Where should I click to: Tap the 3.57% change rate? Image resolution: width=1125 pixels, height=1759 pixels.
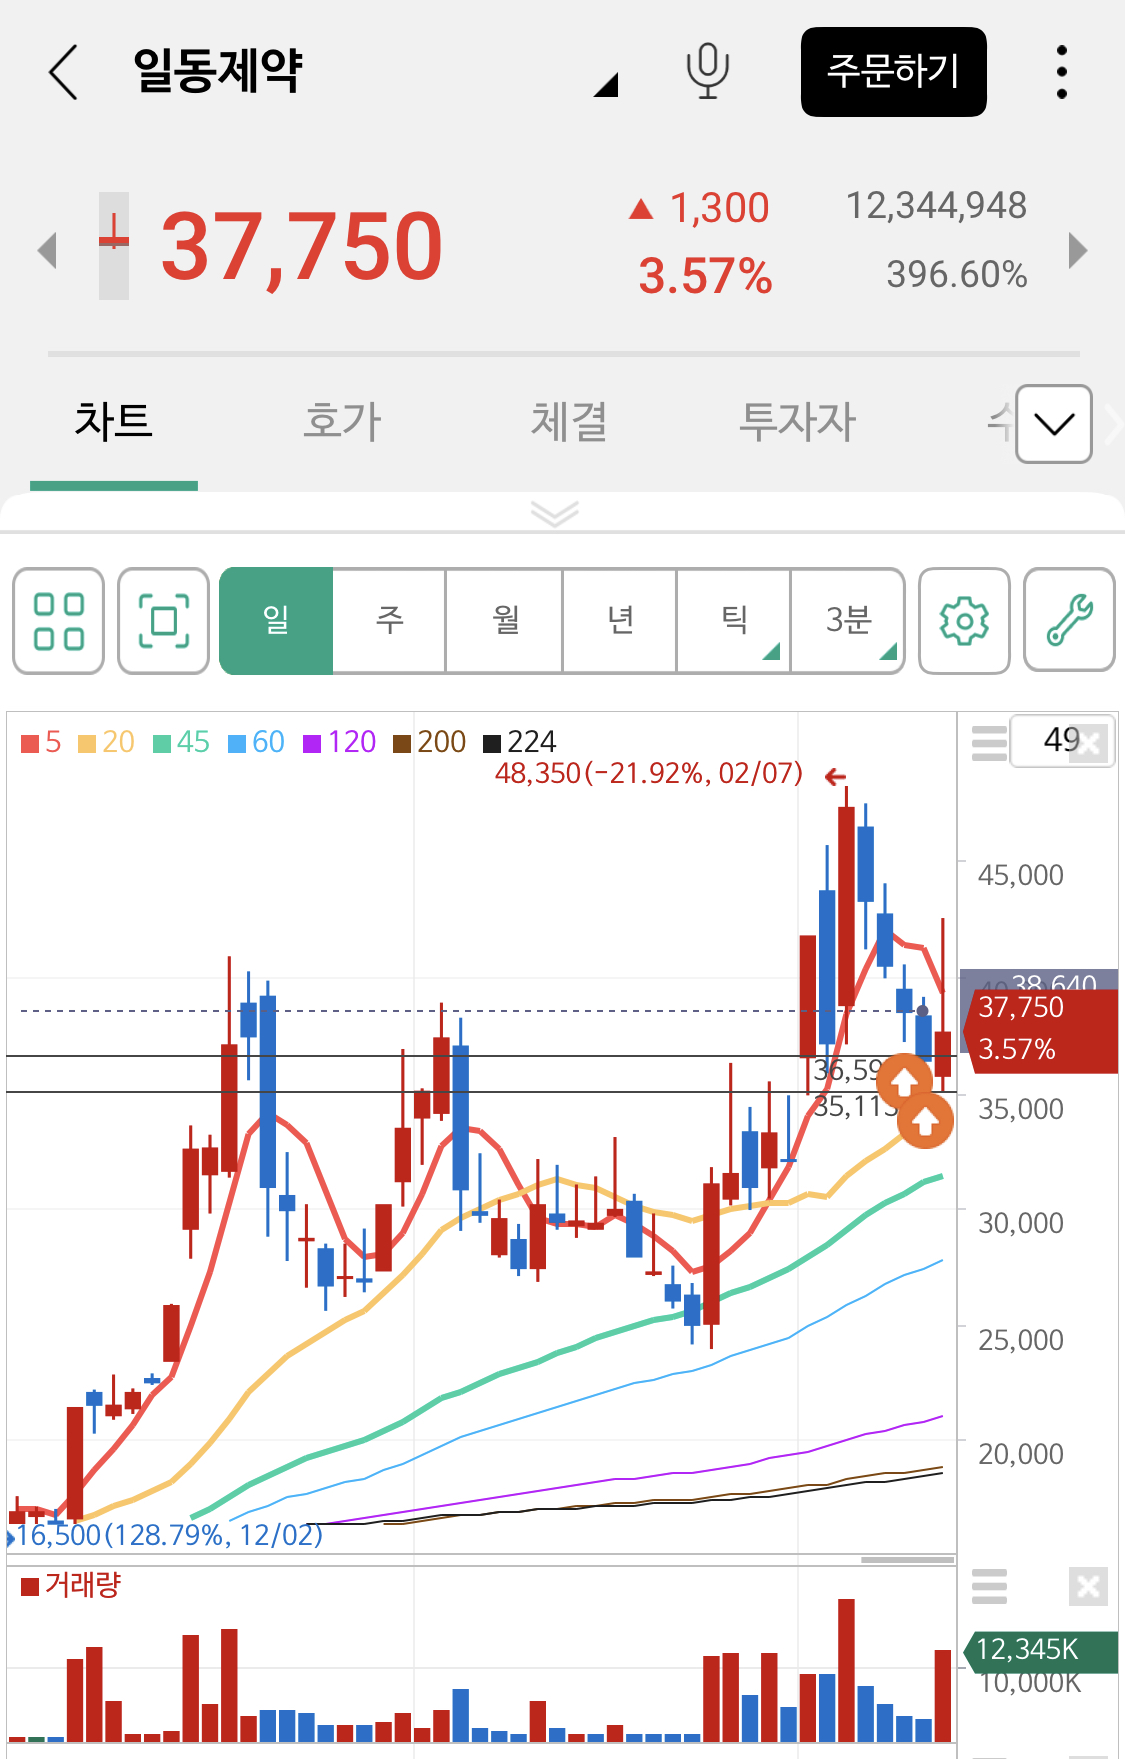pyautogui.click(x=705, y=276)
